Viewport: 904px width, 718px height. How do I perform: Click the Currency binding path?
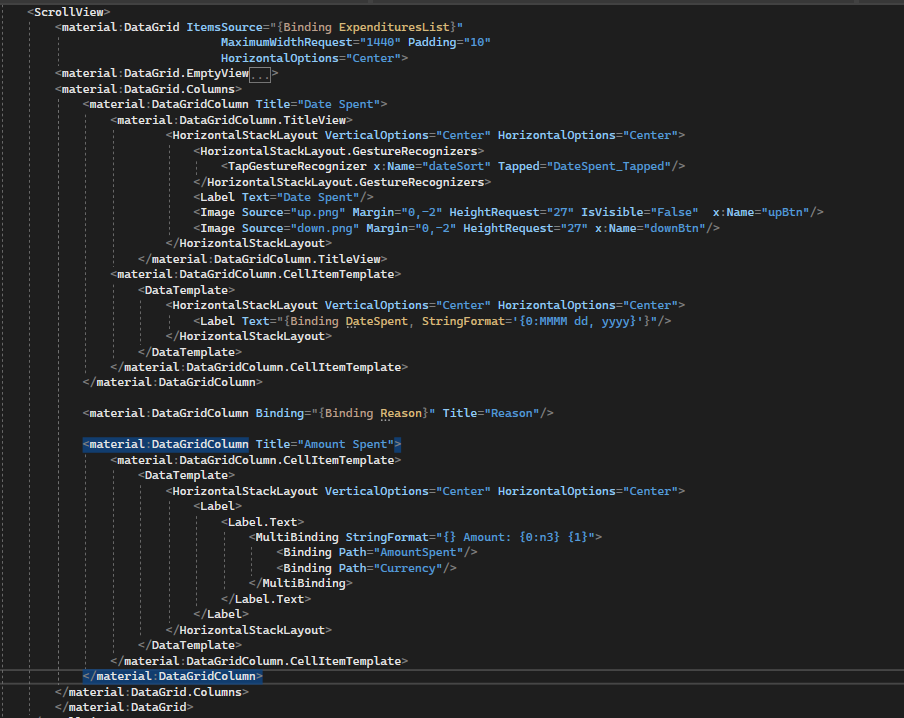pos(406,567)
